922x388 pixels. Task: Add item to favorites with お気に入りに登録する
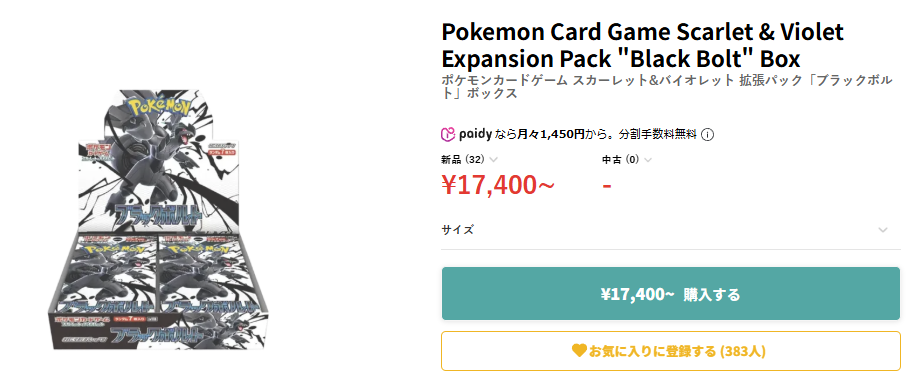671,351
